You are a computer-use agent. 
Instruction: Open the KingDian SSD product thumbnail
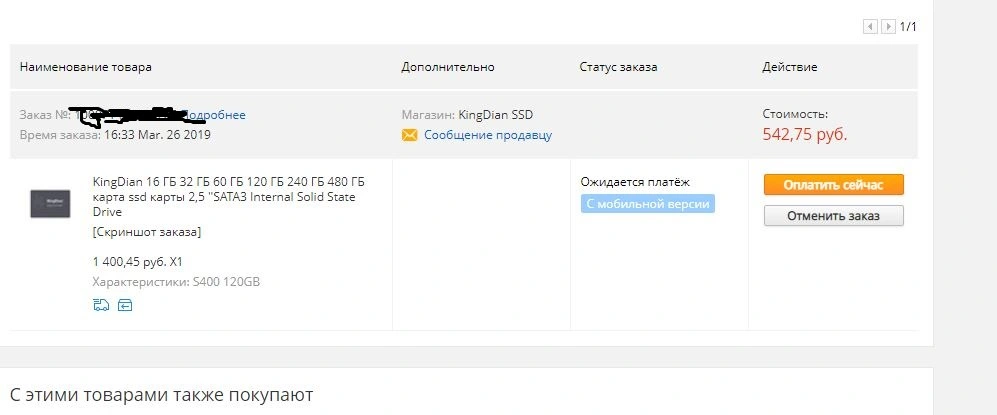(50, 203)
